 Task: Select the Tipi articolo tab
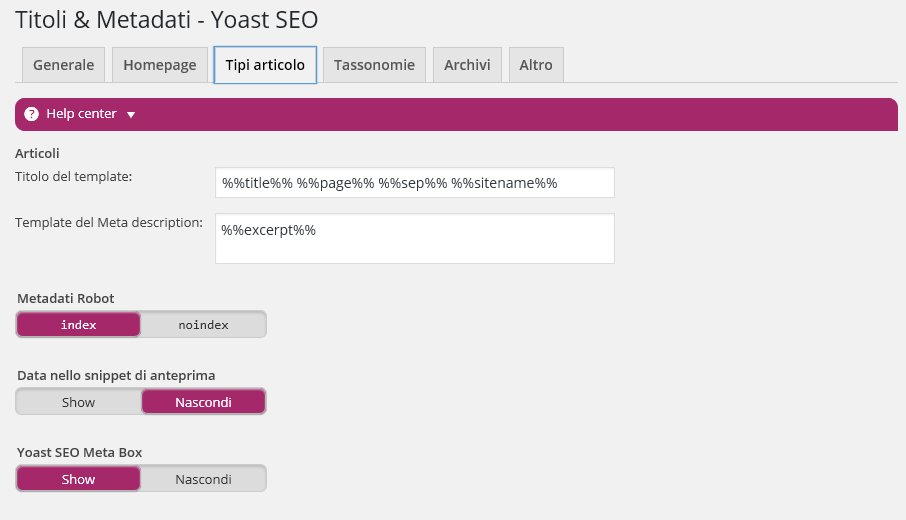click(x=265, y=65)
